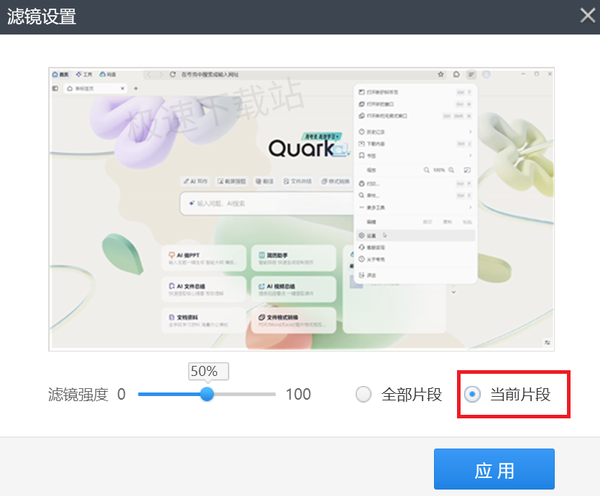
Task: Expand the history submenu arrow in the preview menu
Action: (470, 132)
